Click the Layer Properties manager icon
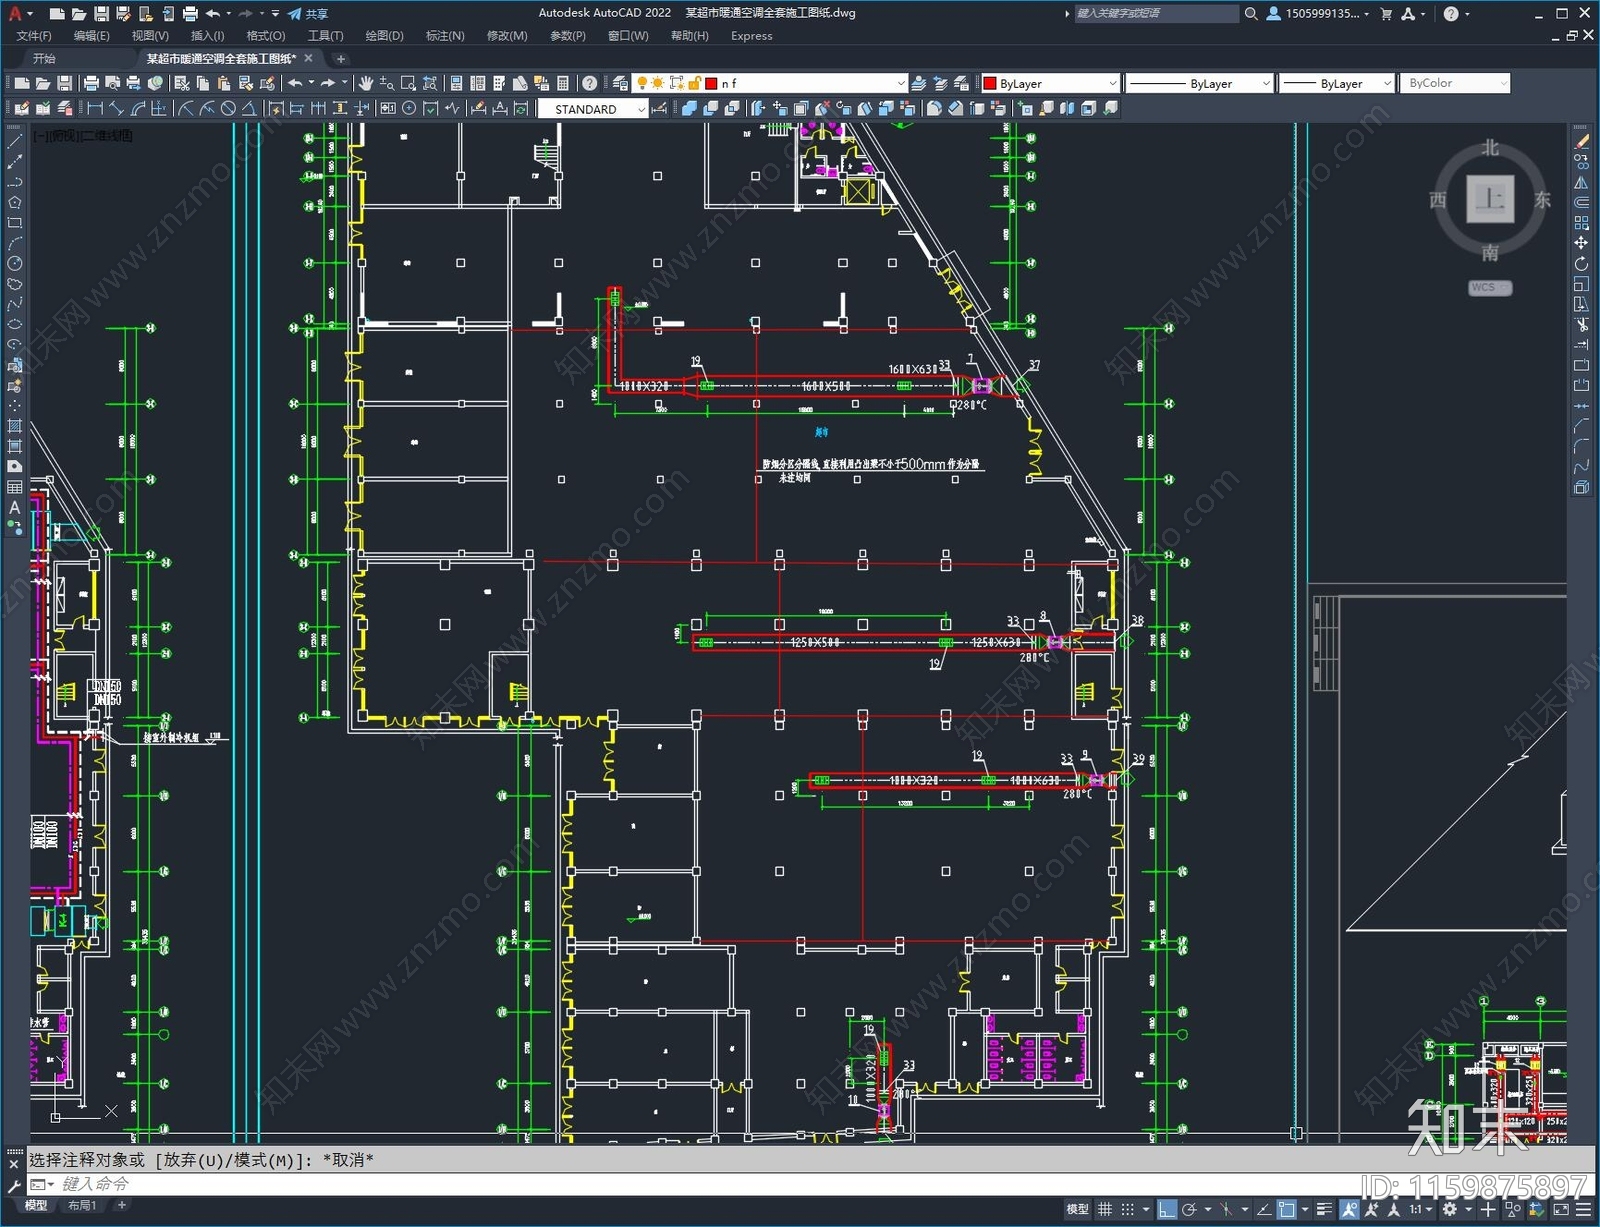The width and height of the screenshot is (1600, 1227). pyautogui.click(x=620, y=83)
